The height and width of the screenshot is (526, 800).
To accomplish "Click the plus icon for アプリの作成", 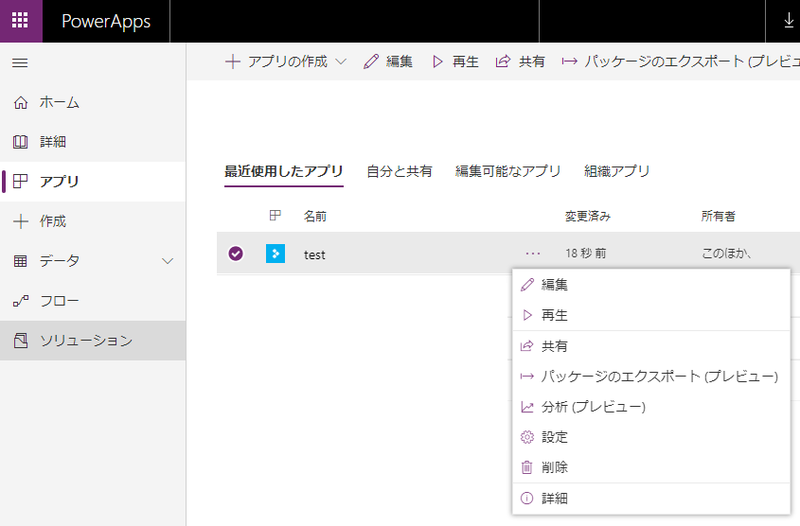I will coord(233,62).
